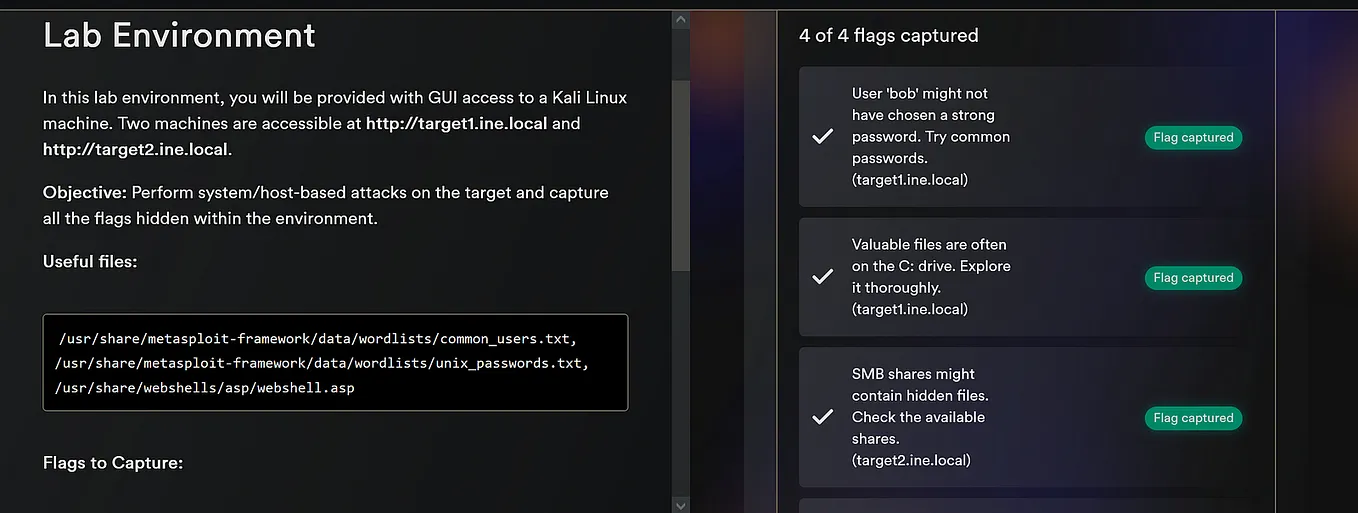Click the lab description scrollbar thumb
This screenshot has width=1358, height=513.
coord(681,175)
